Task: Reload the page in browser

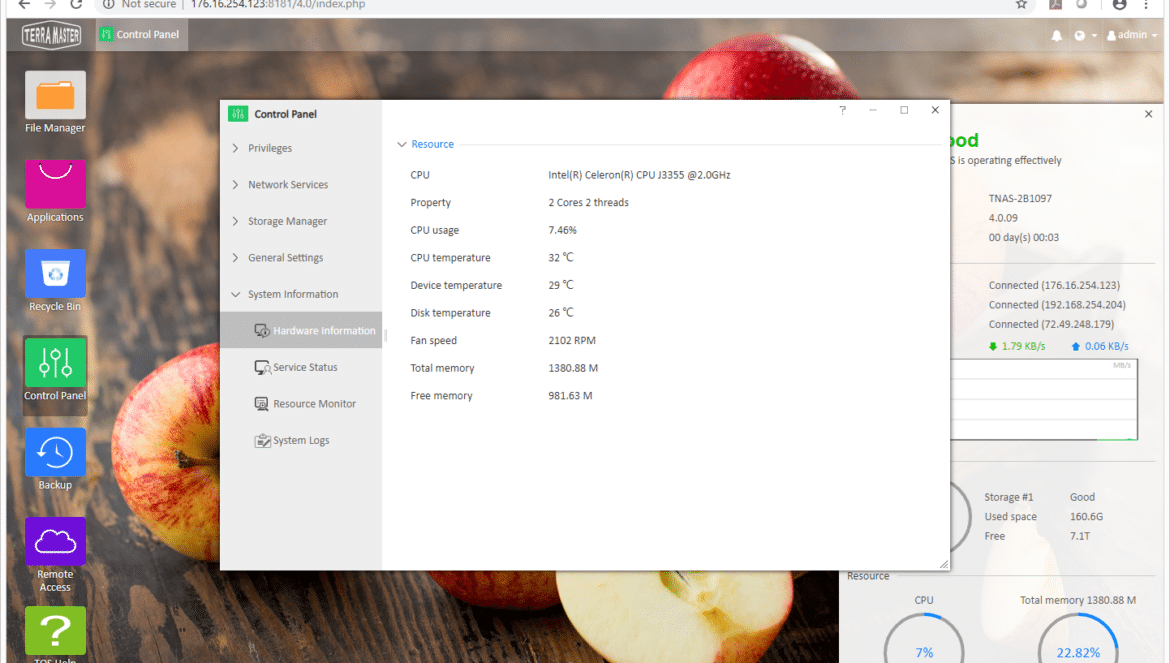Action: click(x=76, y=4)
